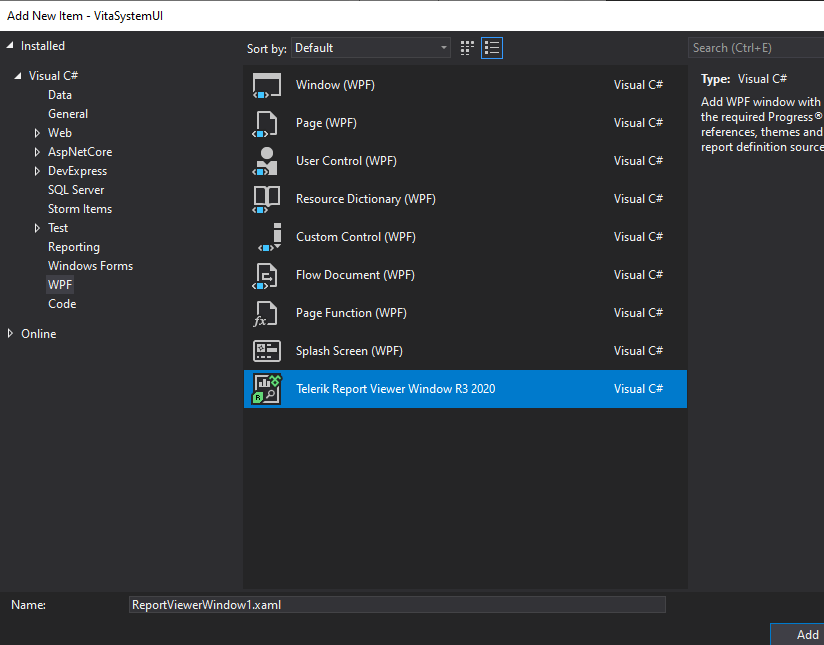Click the Telerik Report Viewer Window icon
This screenshot has width=824, height=645.
[x=266, y=389]
